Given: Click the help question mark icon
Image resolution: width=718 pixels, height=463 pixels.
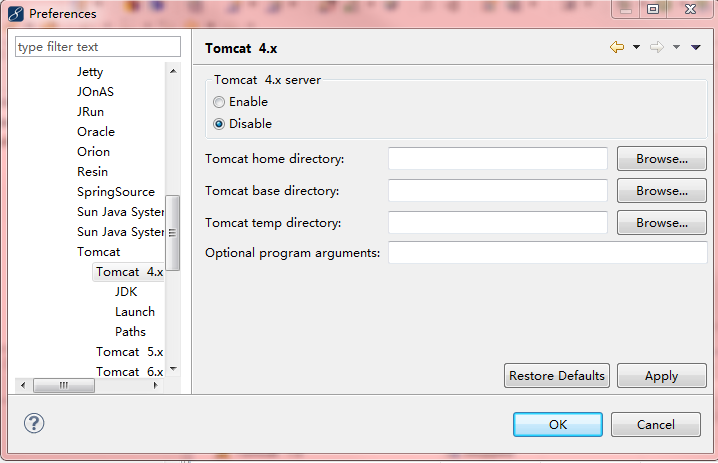Looking at the screenshot, I should (34, 423).
